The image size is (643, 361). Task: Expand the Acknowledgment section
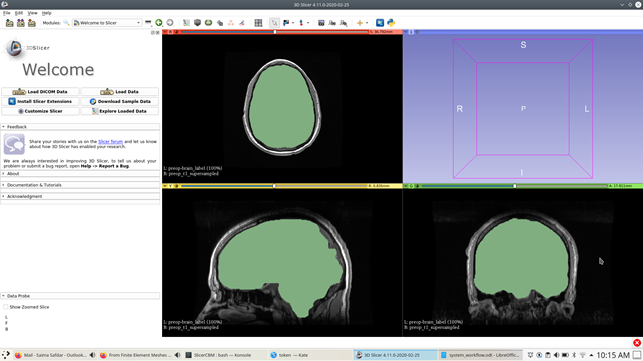[80, 196]
